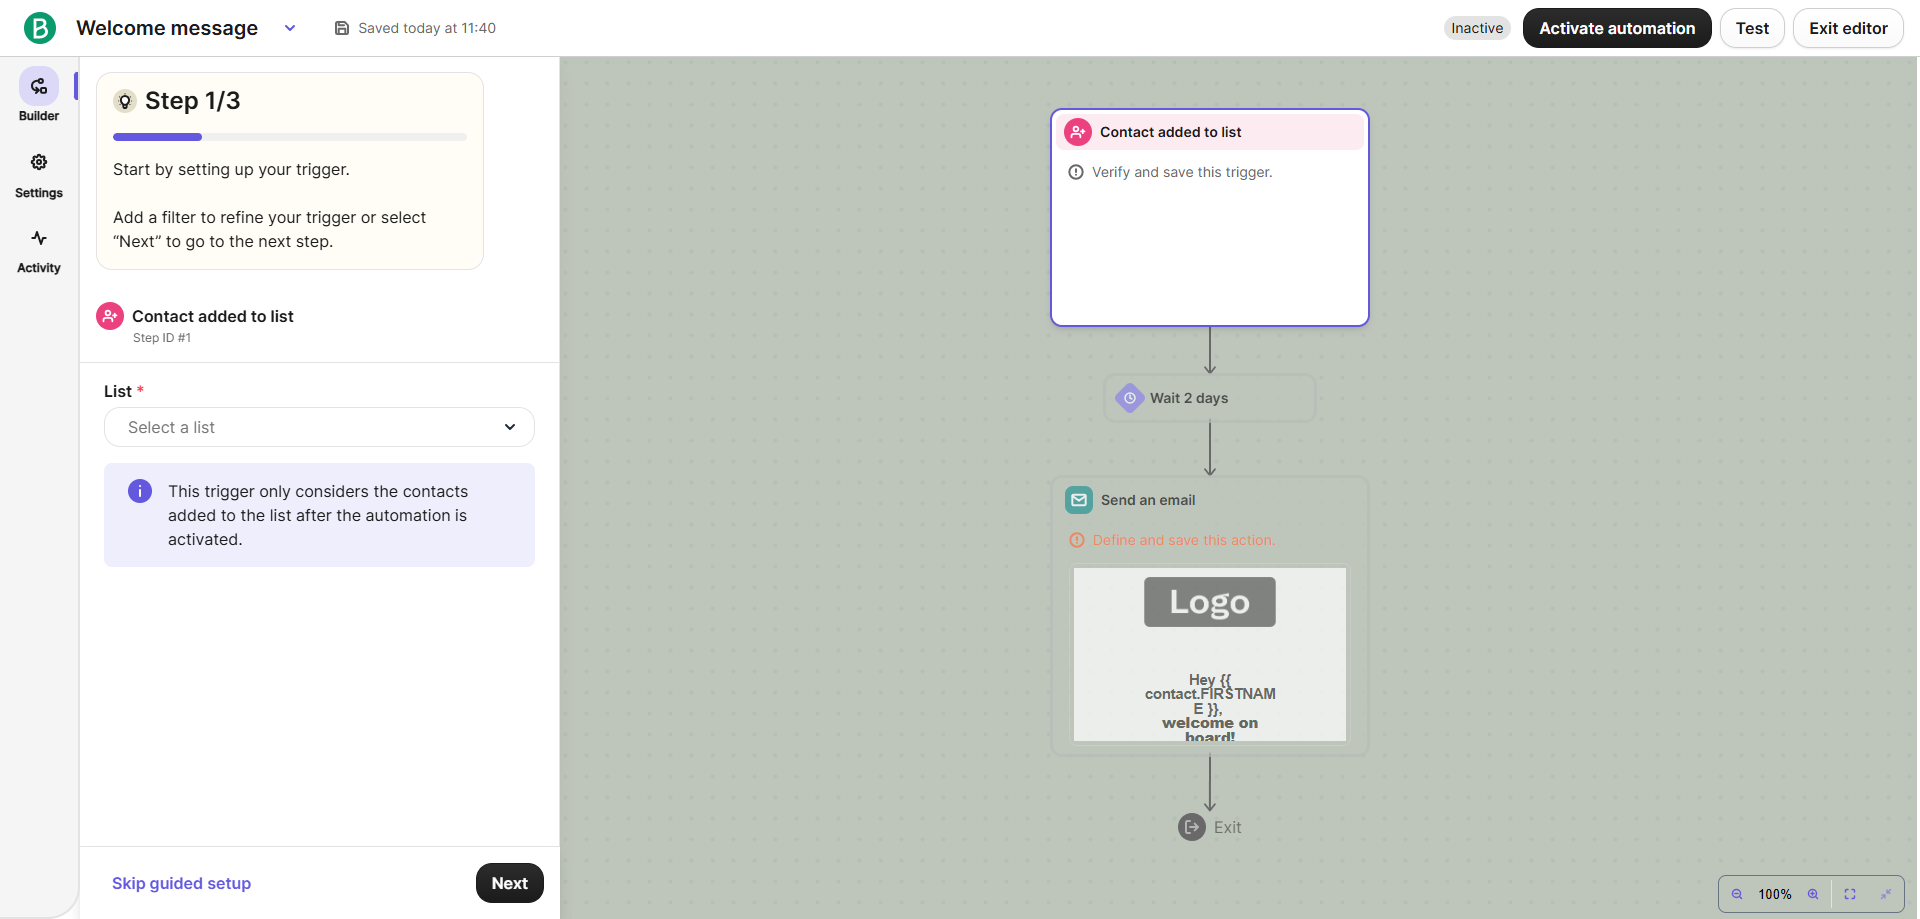Click the warning icon beside Verify and save this trigger
The height and width of the screenshot is (919, 1920).
[x=1076, y=172]
